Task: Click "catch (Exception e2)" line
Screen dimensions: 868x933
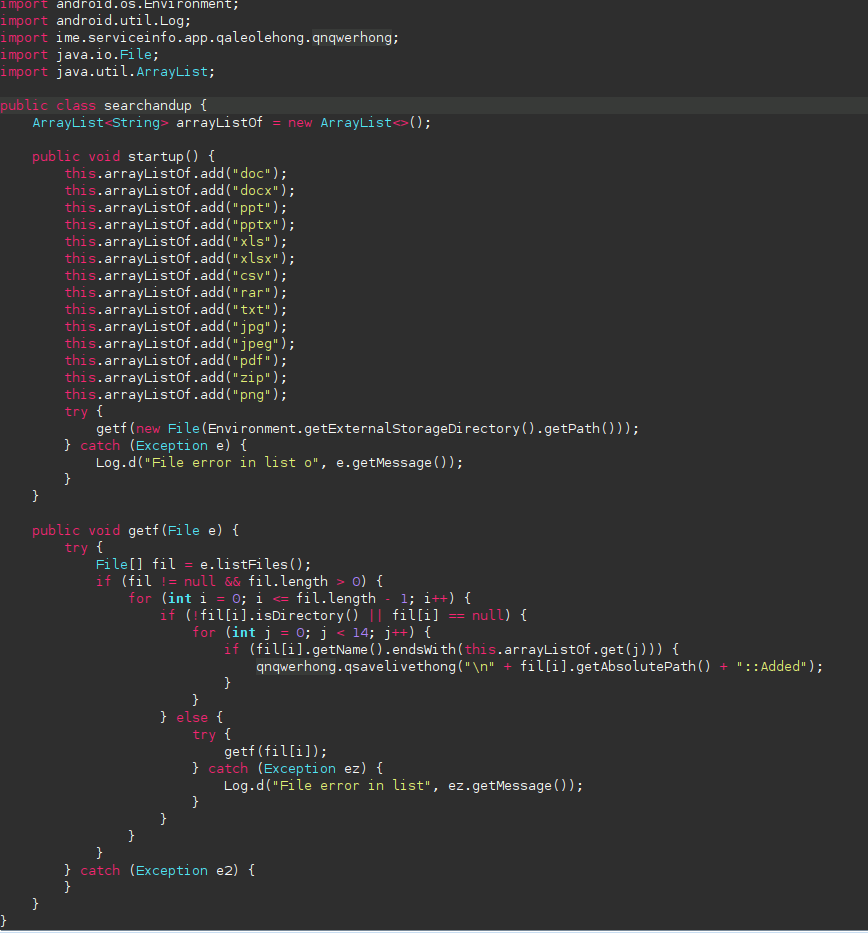Action: pos(159,871)
